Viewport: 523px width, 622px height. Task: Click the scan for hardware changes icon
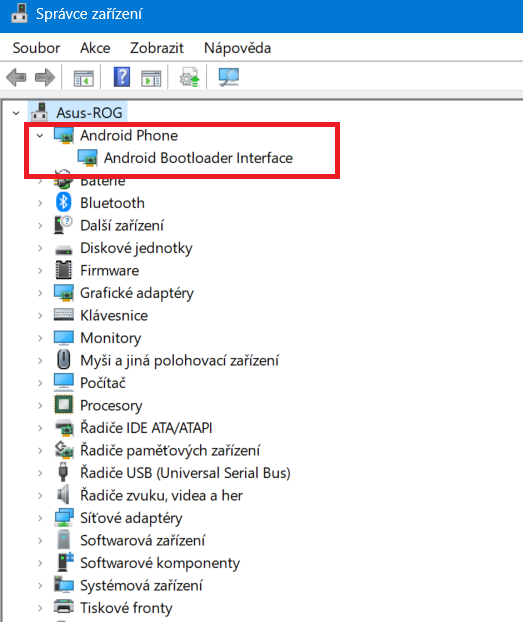click(229, 77)
